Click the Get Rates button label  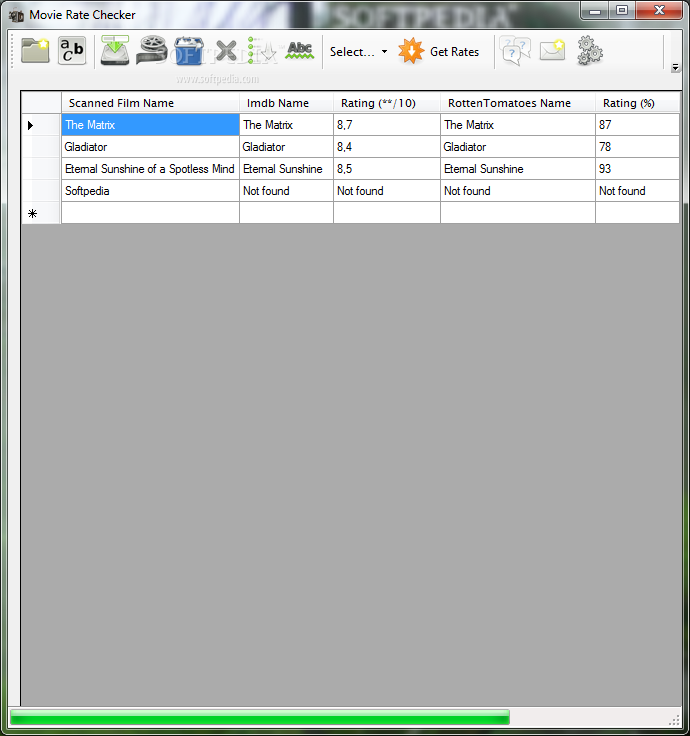coord(454,52)
